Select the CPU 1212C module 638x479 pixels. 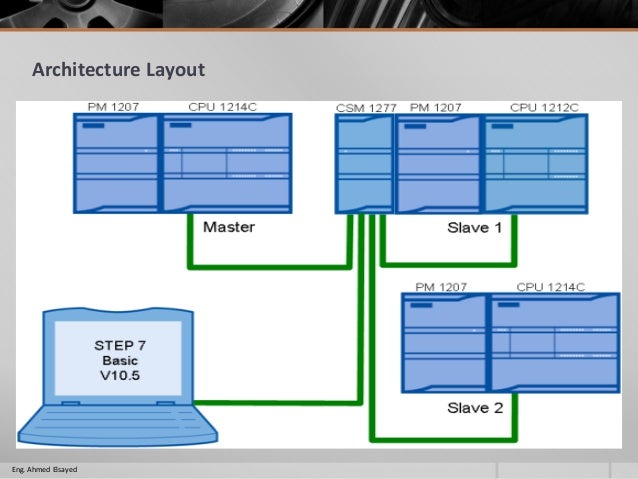click(x=536, y=164)
